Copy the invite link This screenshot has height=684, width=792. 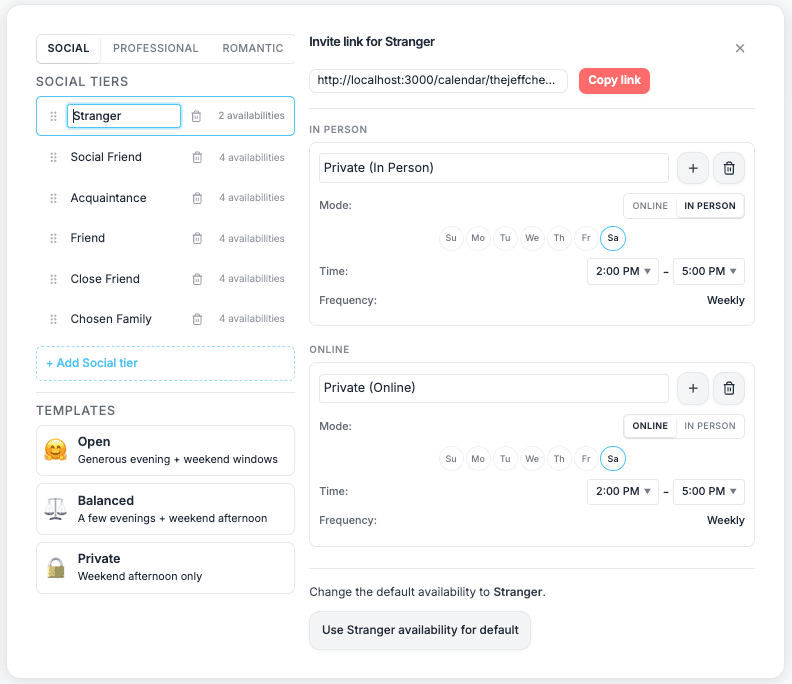614,81
